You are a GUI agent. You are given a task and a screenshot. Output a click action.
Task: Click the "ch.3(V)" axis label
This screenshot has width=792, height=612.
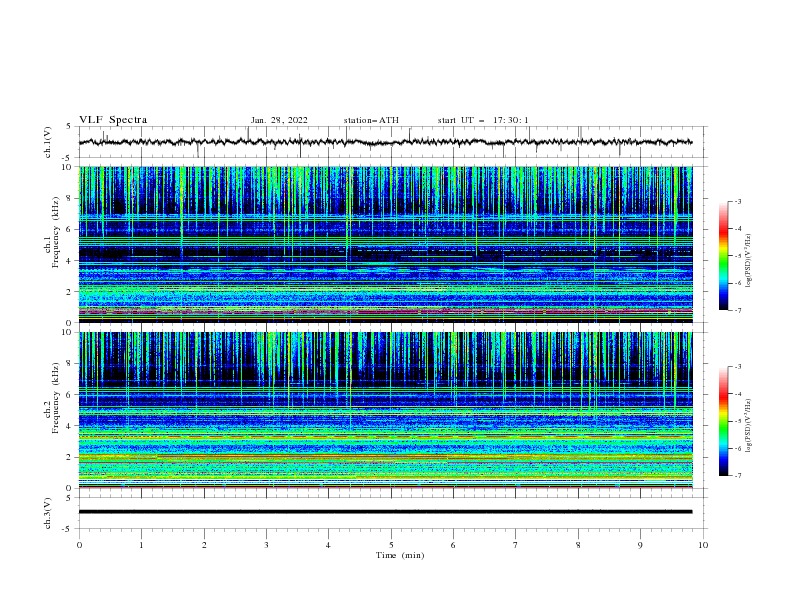[48, 513]
